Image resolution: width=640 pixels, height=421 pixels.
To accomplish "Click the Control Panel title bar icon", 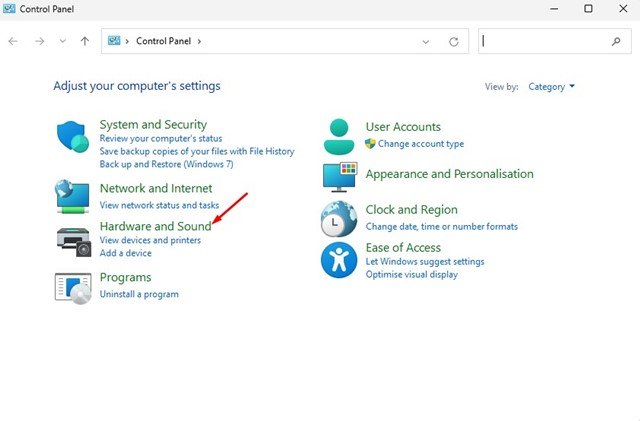I will click(9, 9).
